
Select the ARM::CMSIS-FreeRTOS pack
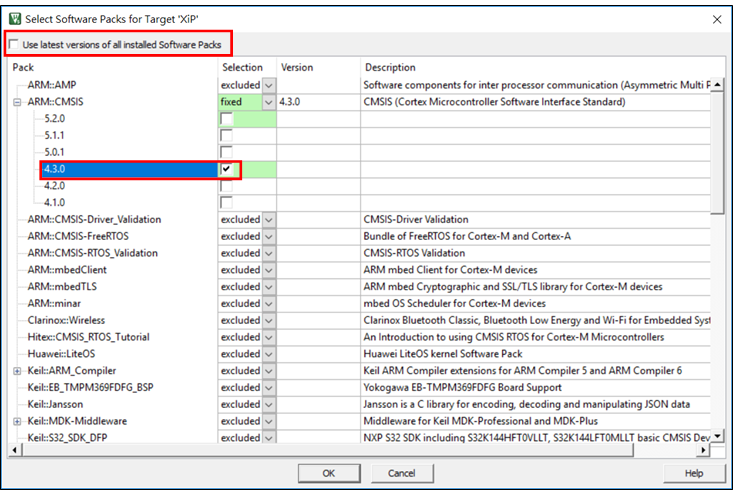[78, 236]
